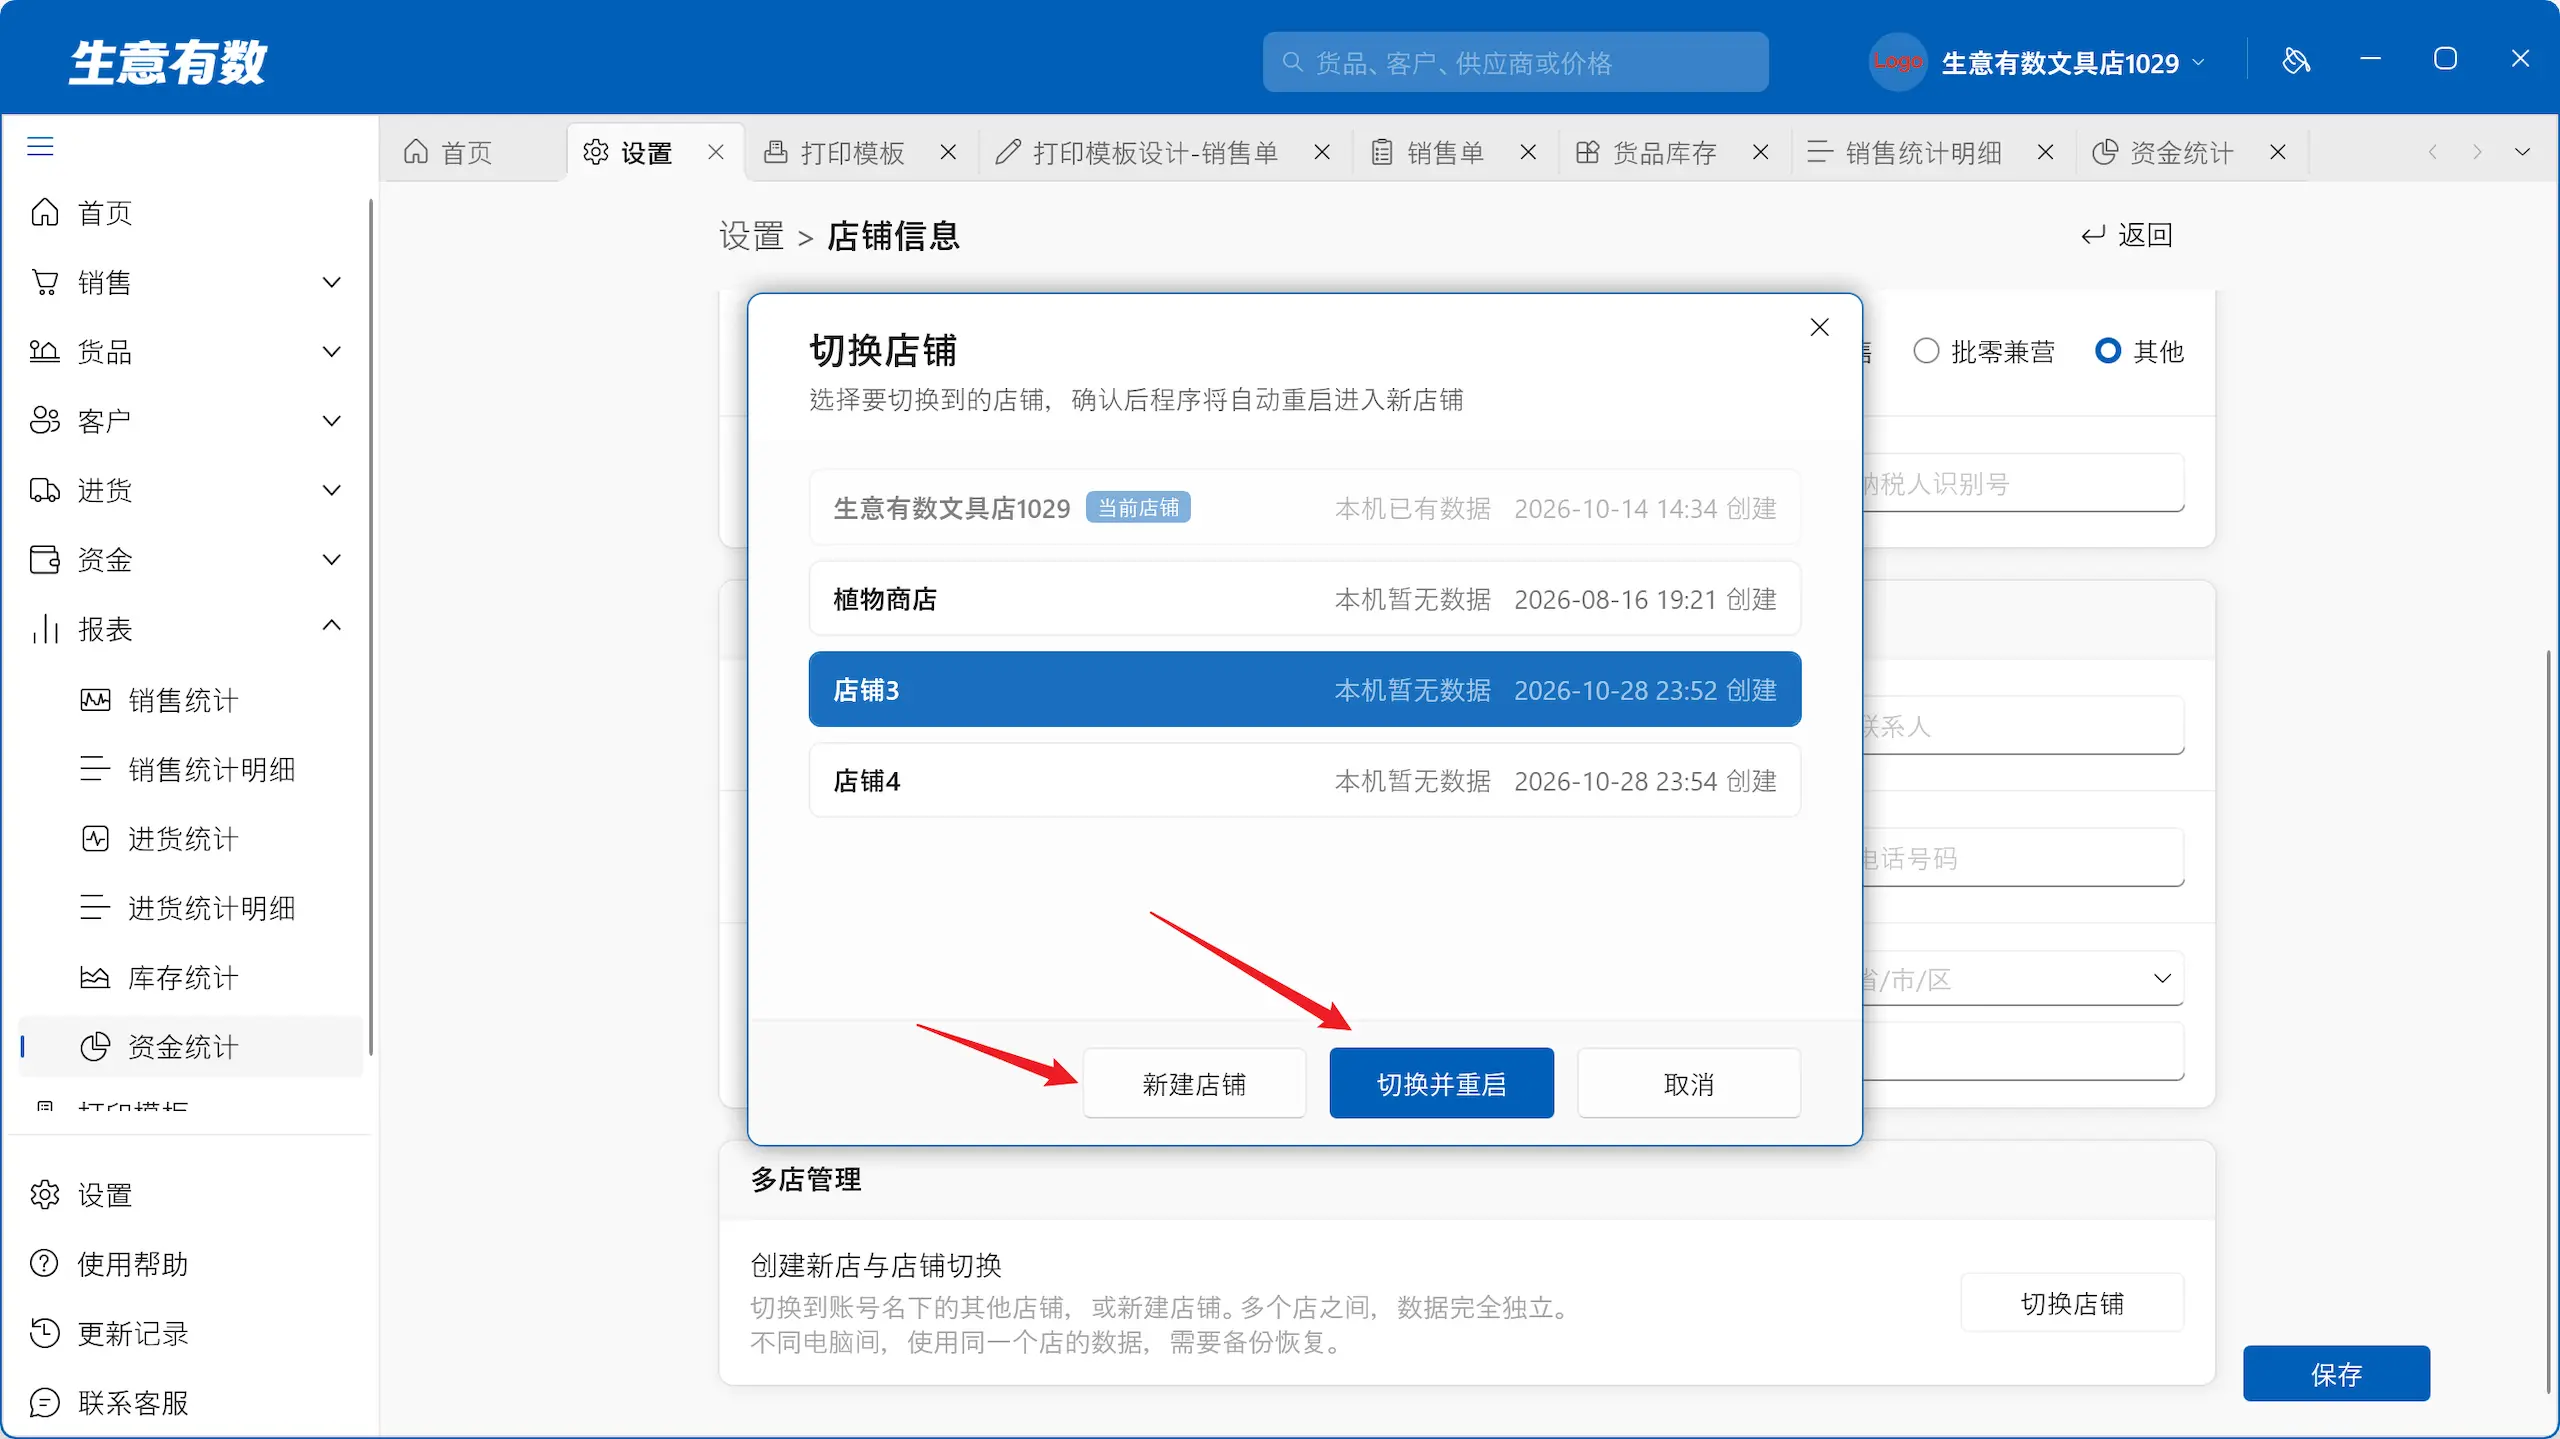Viewport: 2560px width, 1439px height.
Task: Click the 新建店铺 button
Action: pos(1194,1083)
